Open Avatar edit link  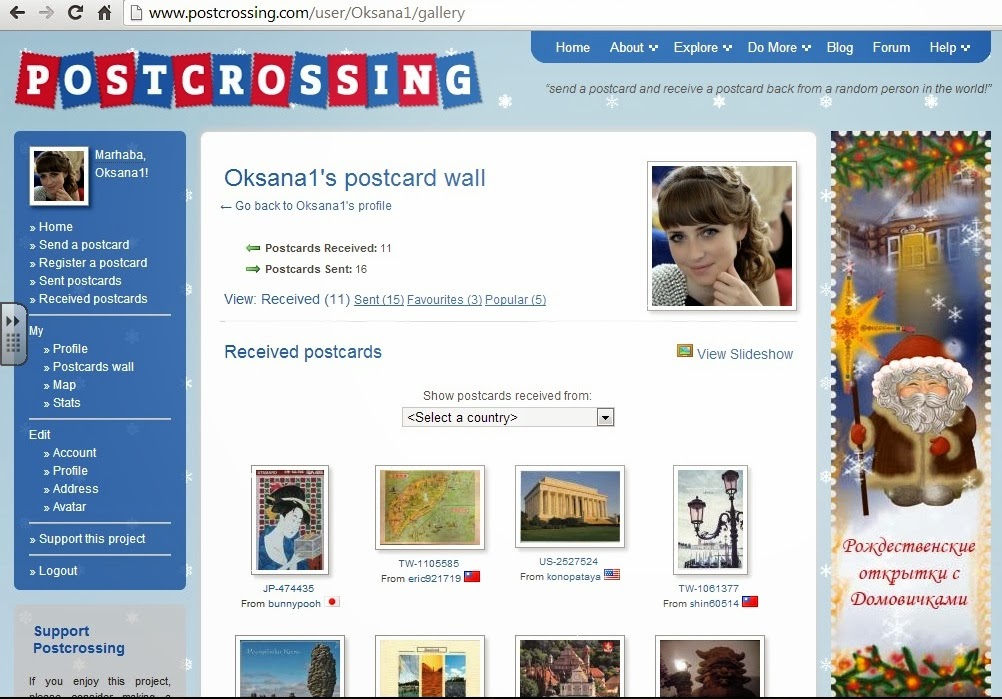(x=69, y=506)
